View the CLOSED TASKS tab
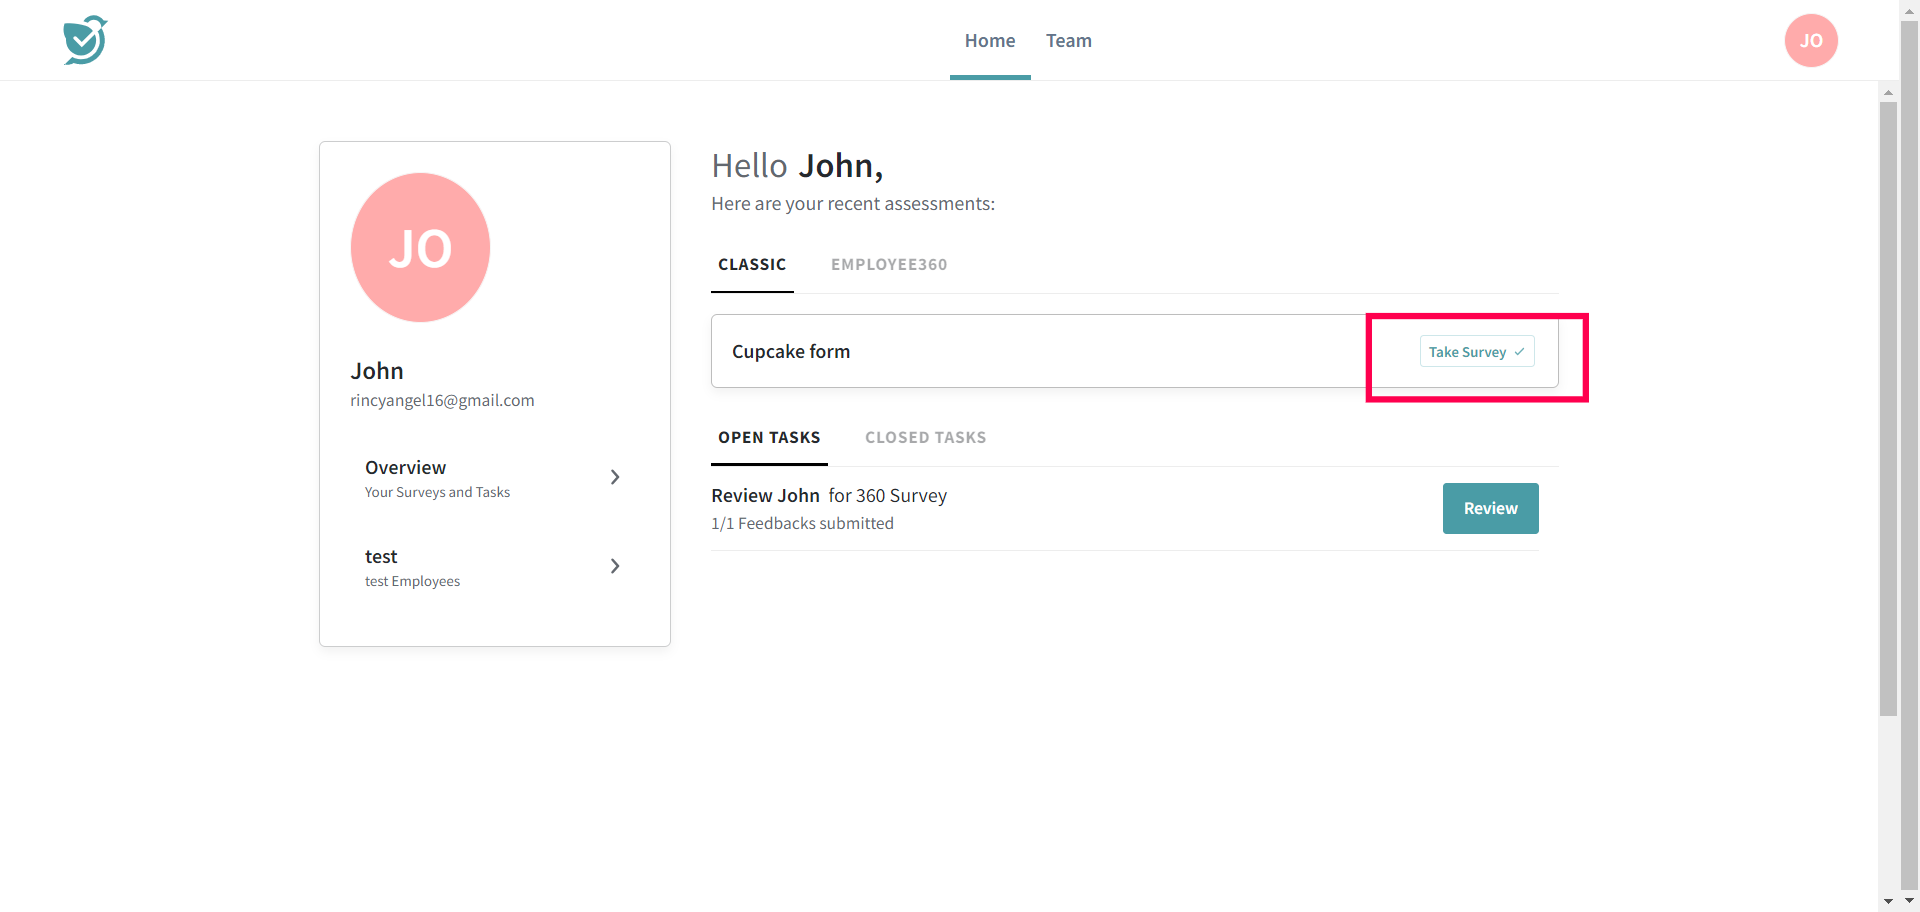The height and width of the screenshot is (912, 1920). (925, 438)
